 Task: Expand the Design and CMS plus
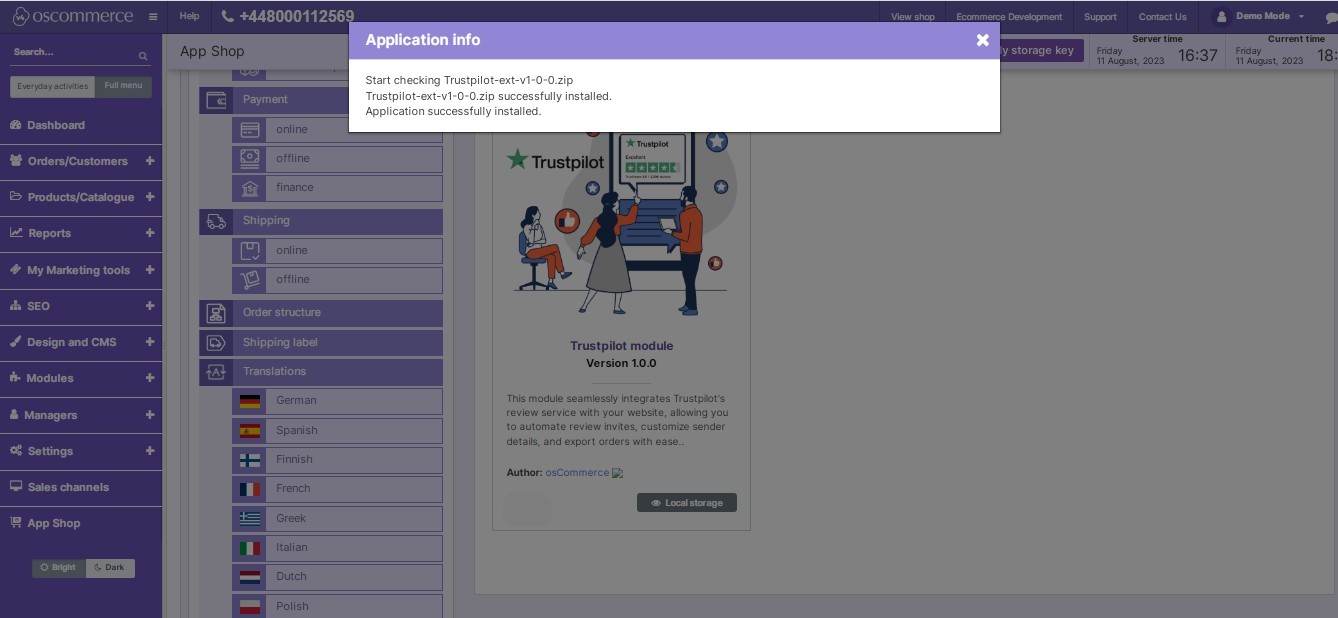coord(150,342)
